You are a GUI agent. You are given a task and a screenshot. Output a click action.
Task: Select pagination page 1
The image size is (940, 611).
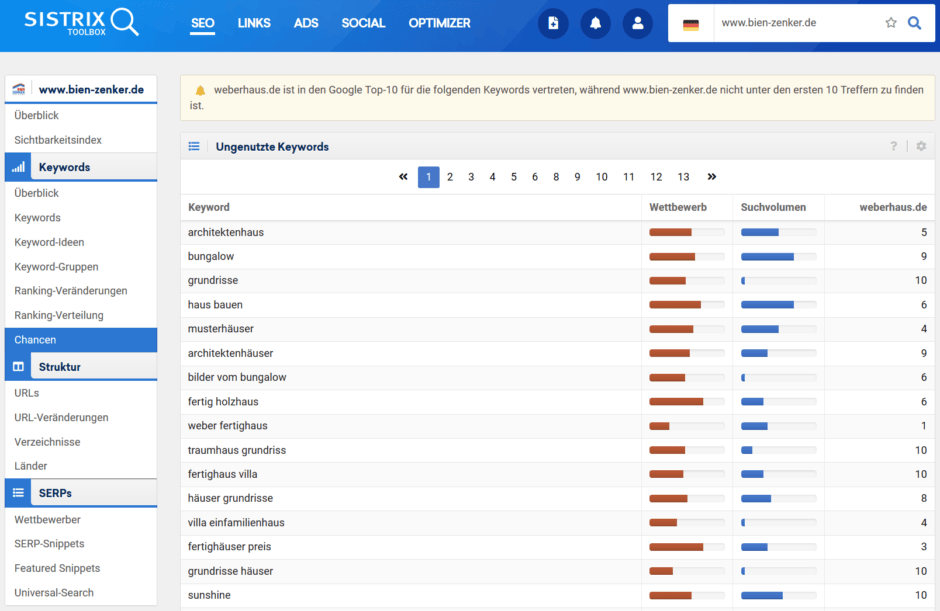[x=429, y=177]
